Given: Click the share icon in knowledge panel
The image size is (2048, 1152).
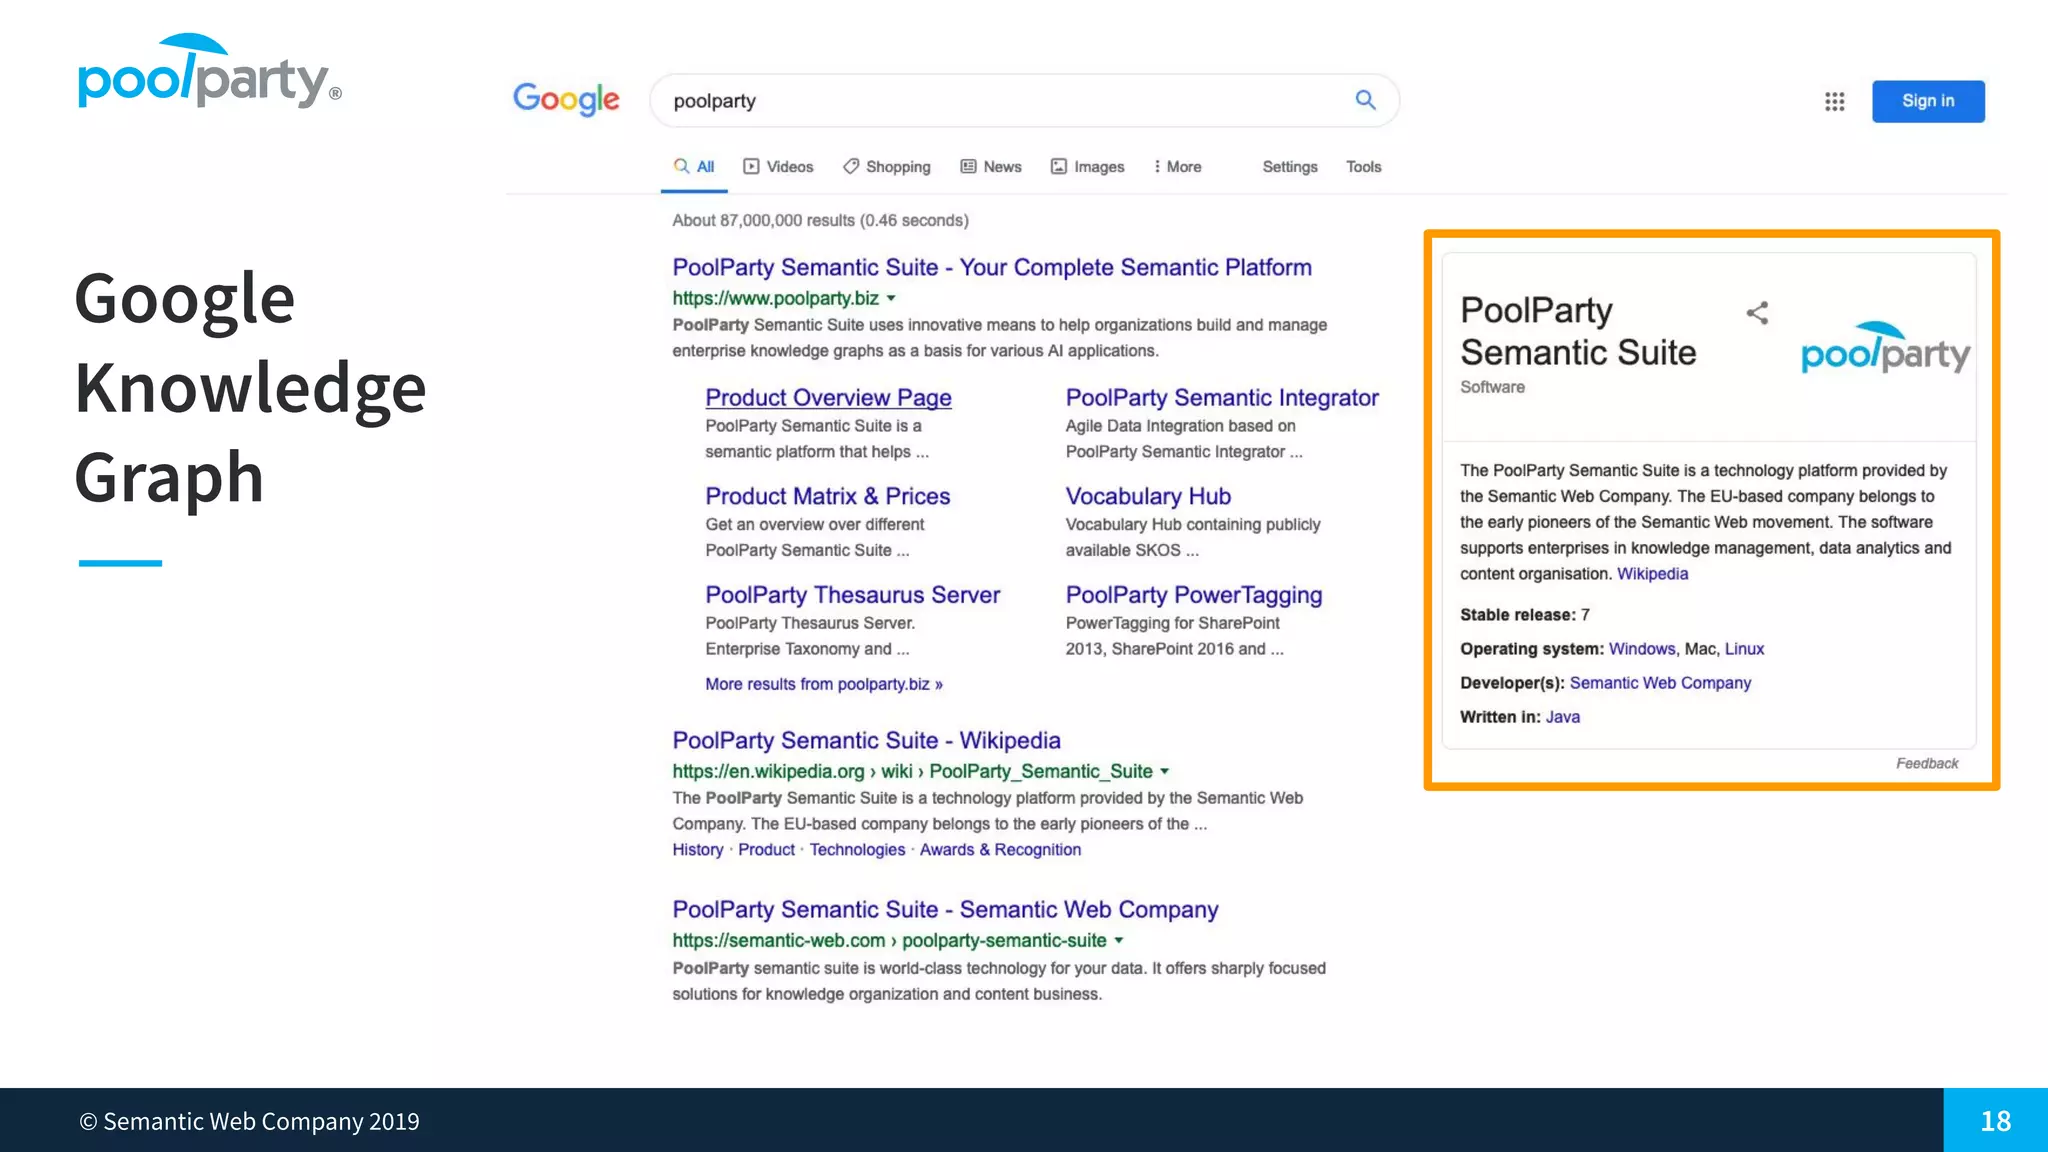Looking at the screenshot, I should tap(1757, 313).
